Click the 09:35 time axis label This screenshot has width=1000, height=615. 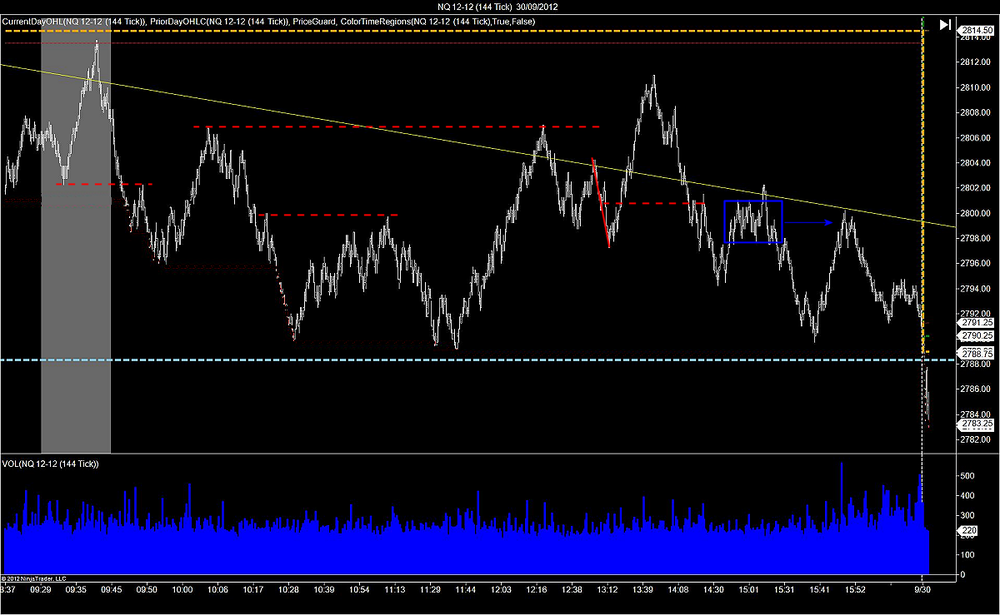coord(76,589)
